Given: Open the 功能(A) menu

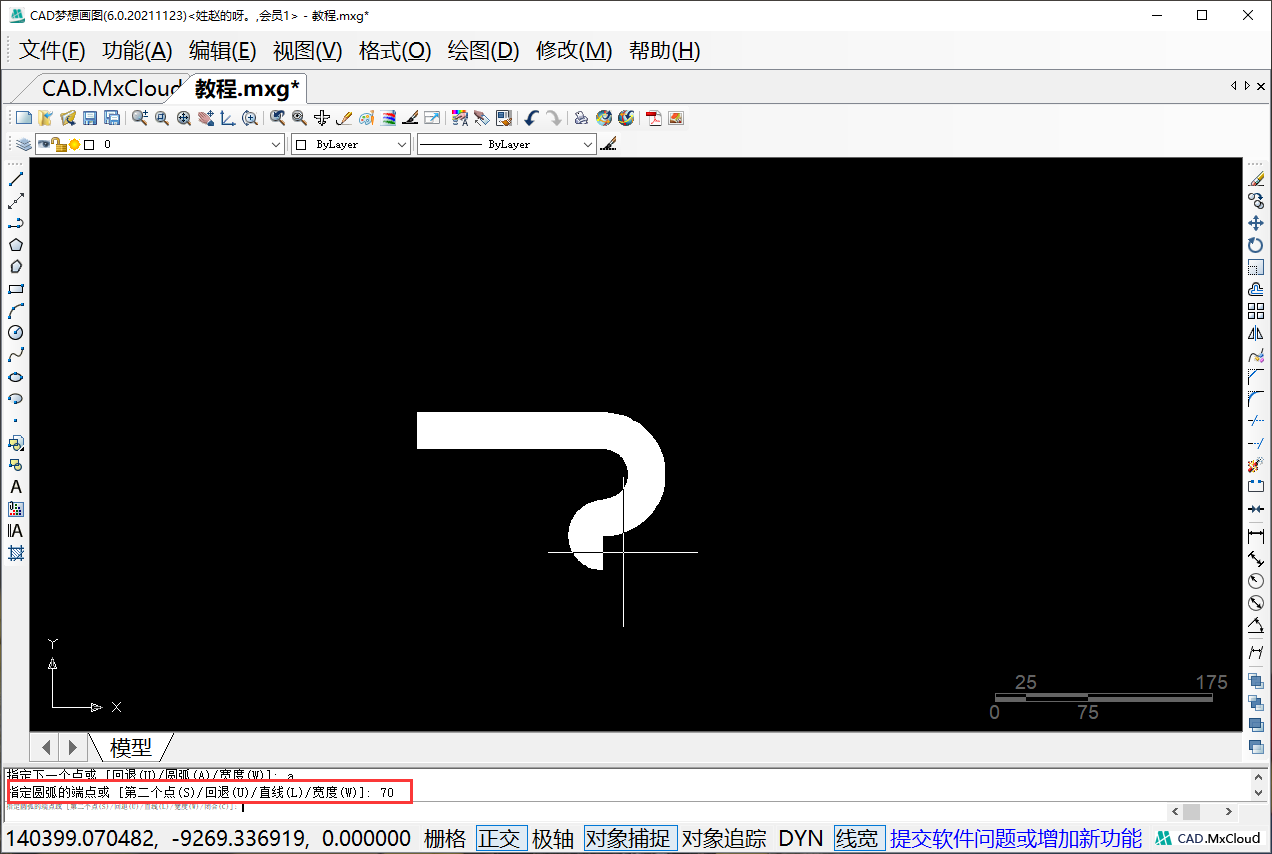Looking at the screenshot, I should [x=138, y=51].
